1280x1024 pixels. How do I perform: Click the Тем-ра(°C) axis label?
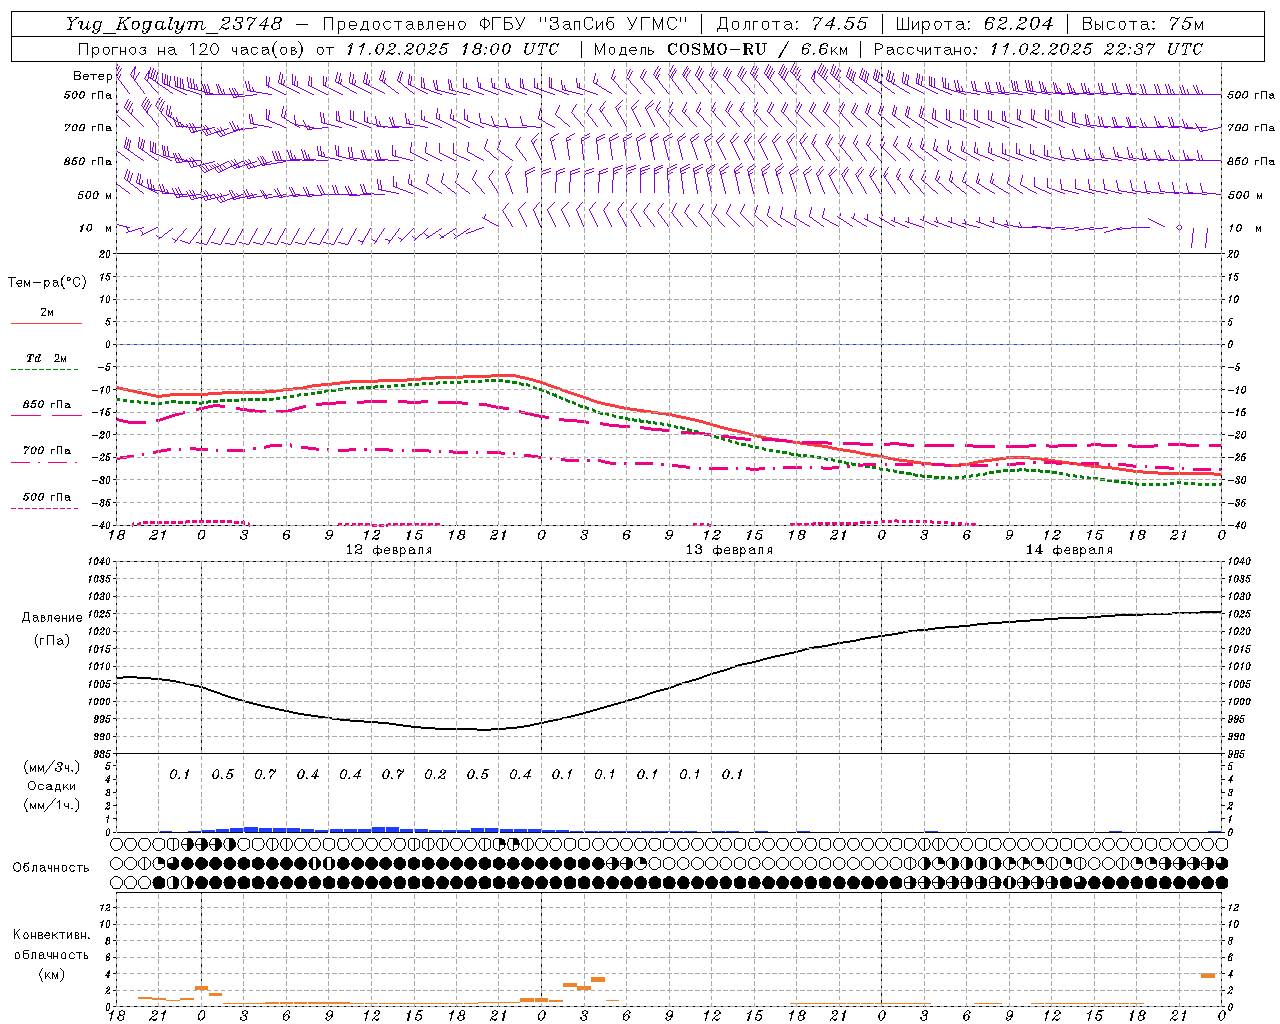[x=47, y=283]
